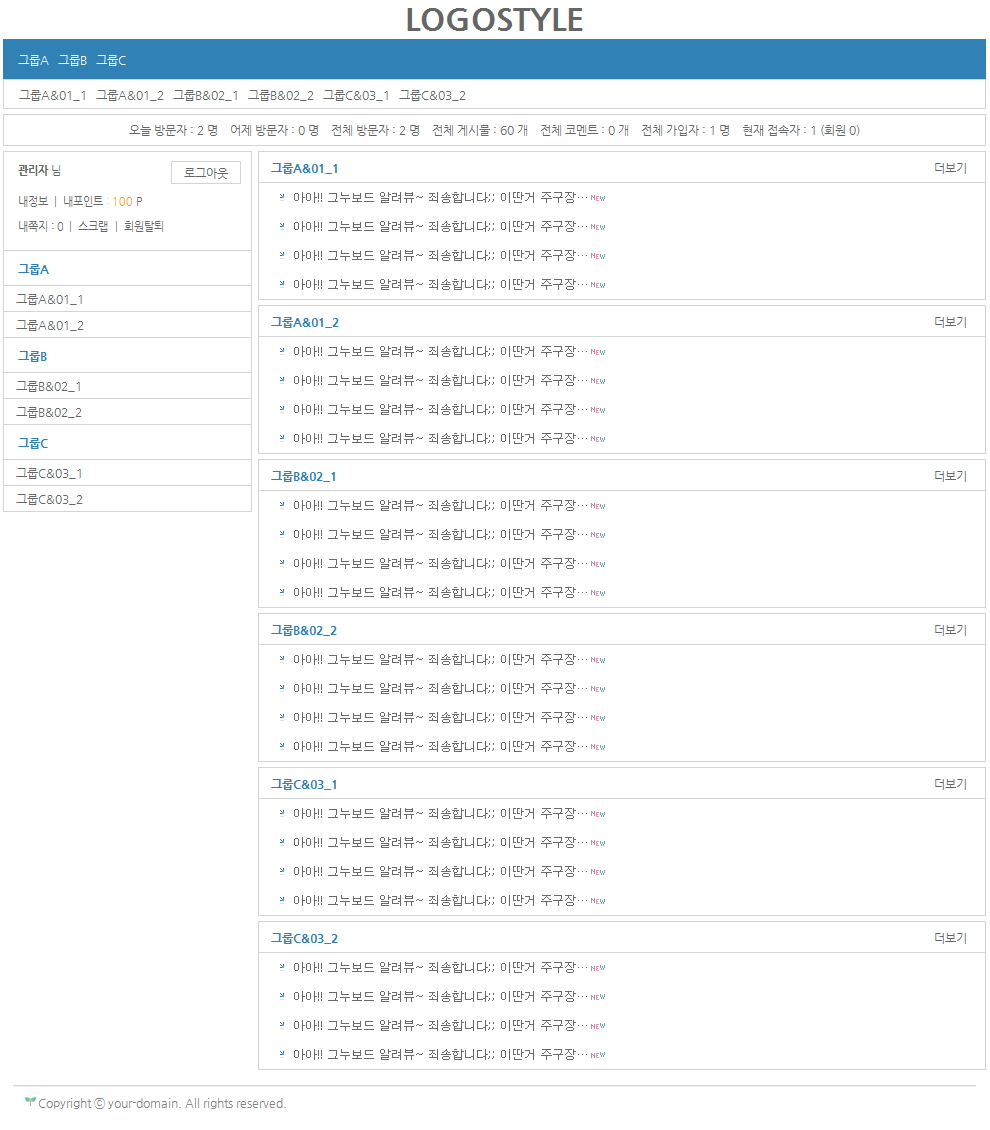990x1130 pixels.
Task: Click bullet icon of first 그룹A&01_2 post
Action: click(x=282, y=351)
